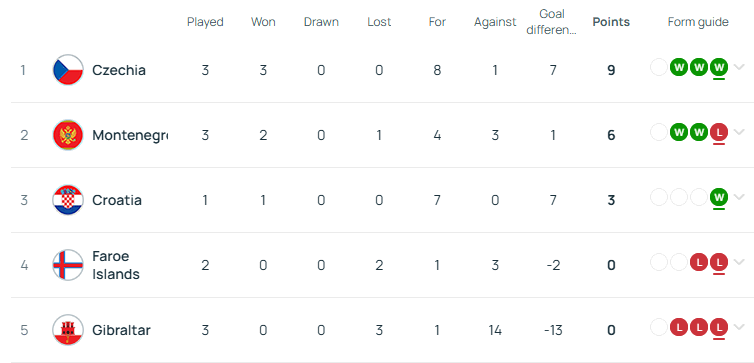This screenshot has height=363, width=754.
Task: Click the Faroe Islands flag icon
Action: (68, 264)
